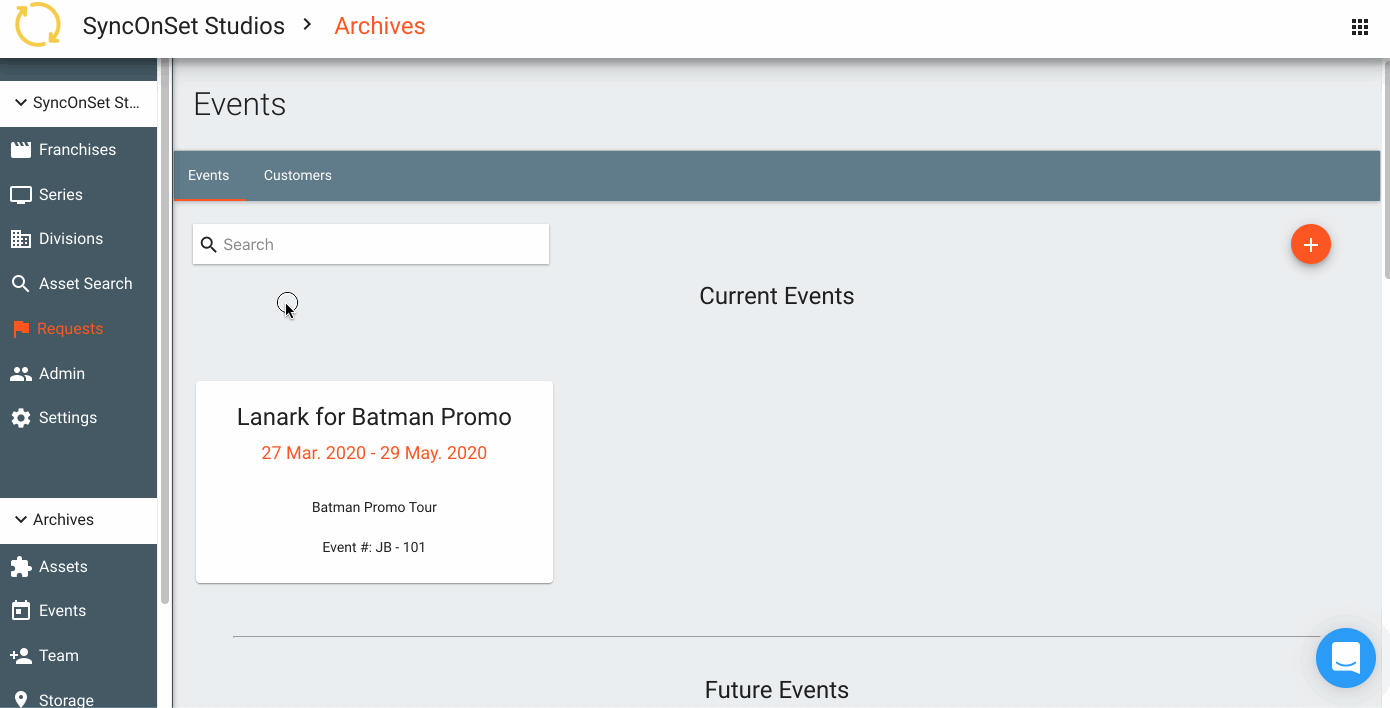Click the Team add-person icon
This screenshot has height=708, width=1390.
20,656
